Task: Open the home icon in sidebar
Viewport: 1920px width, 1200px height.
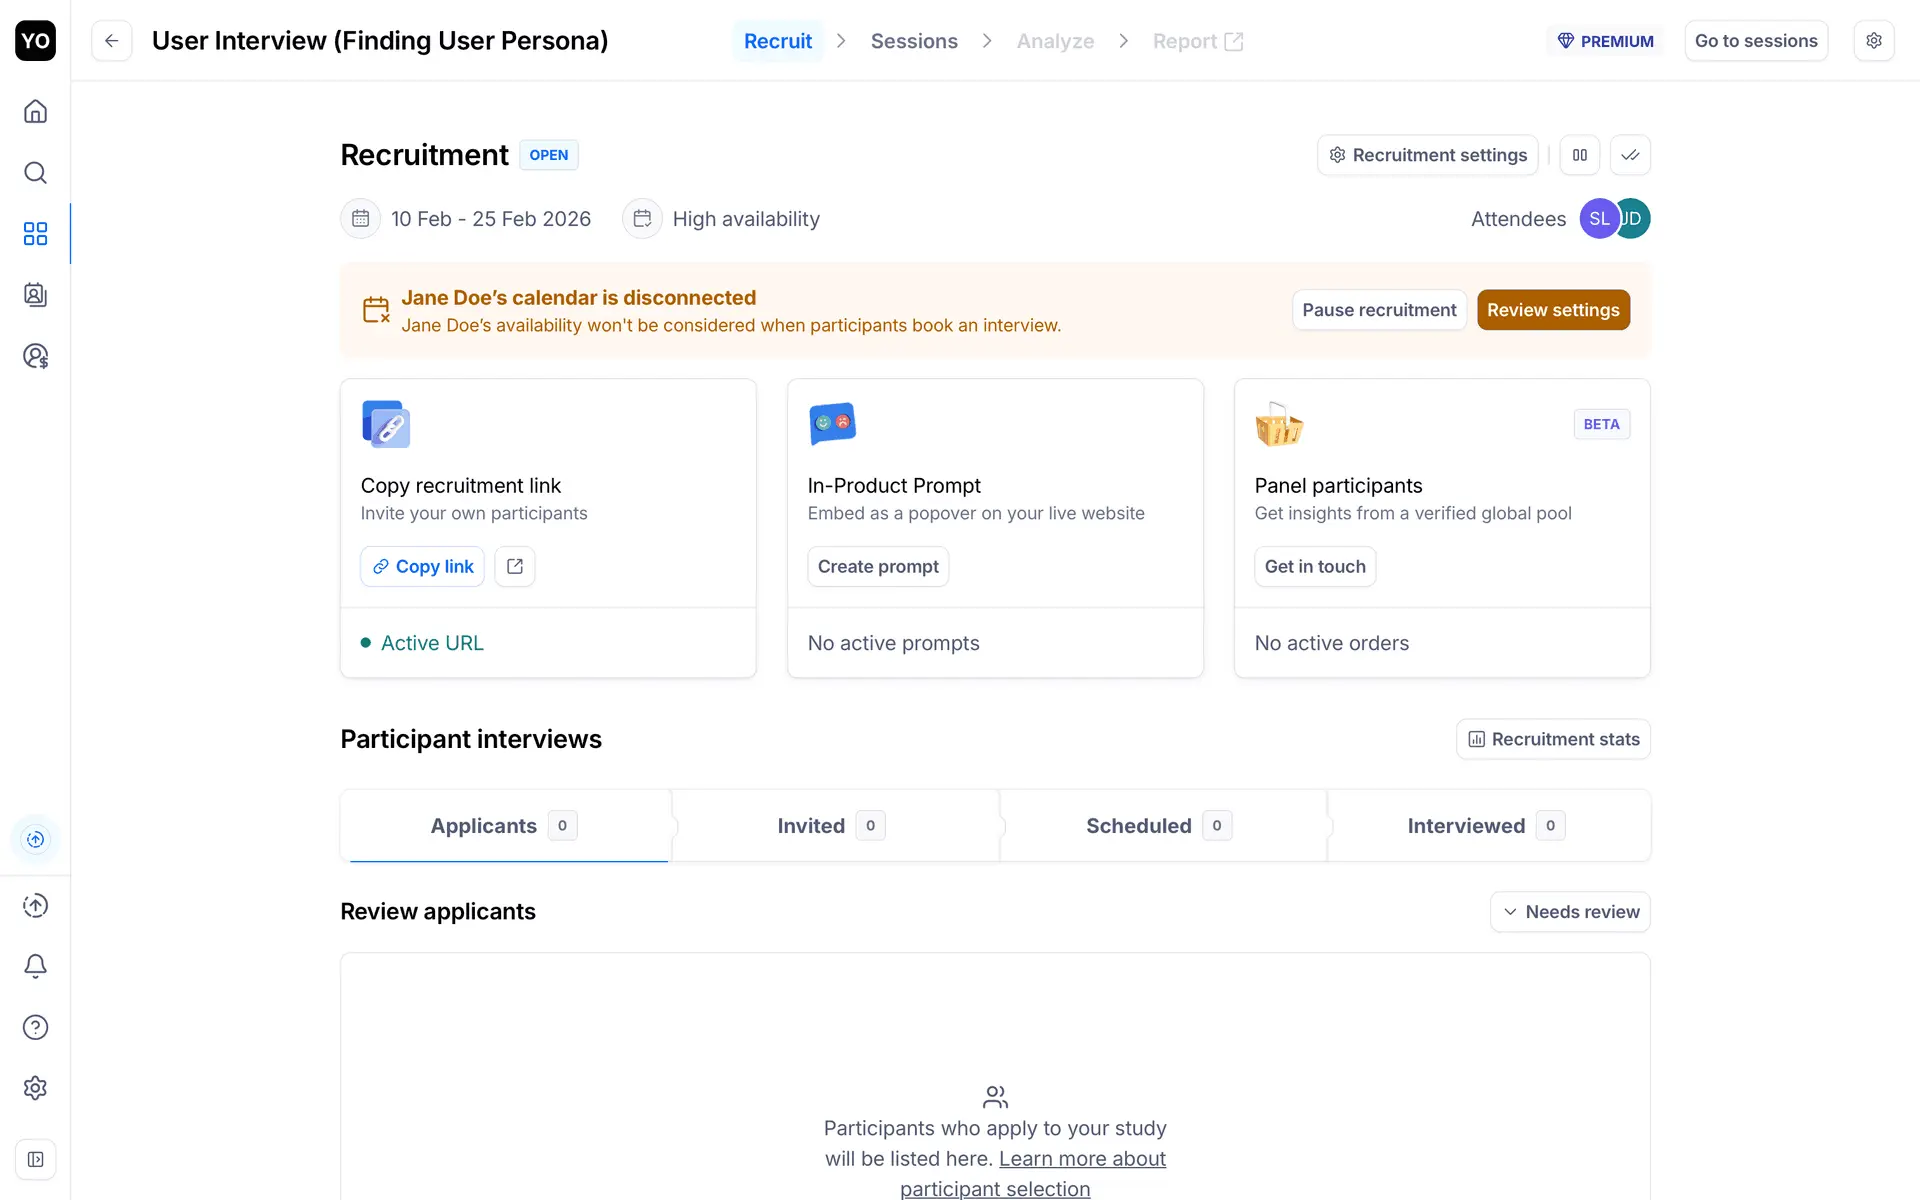Action: pos(35,111)
